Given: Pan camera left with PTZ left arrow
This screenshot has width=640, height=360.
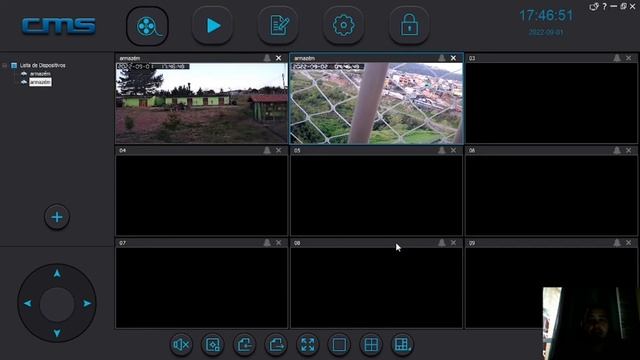Looking at the screenshot, I should (x=27, y=303).
